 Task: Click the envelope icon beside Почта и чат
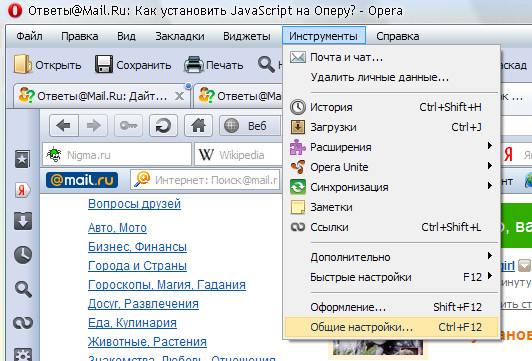coord(298,57)
